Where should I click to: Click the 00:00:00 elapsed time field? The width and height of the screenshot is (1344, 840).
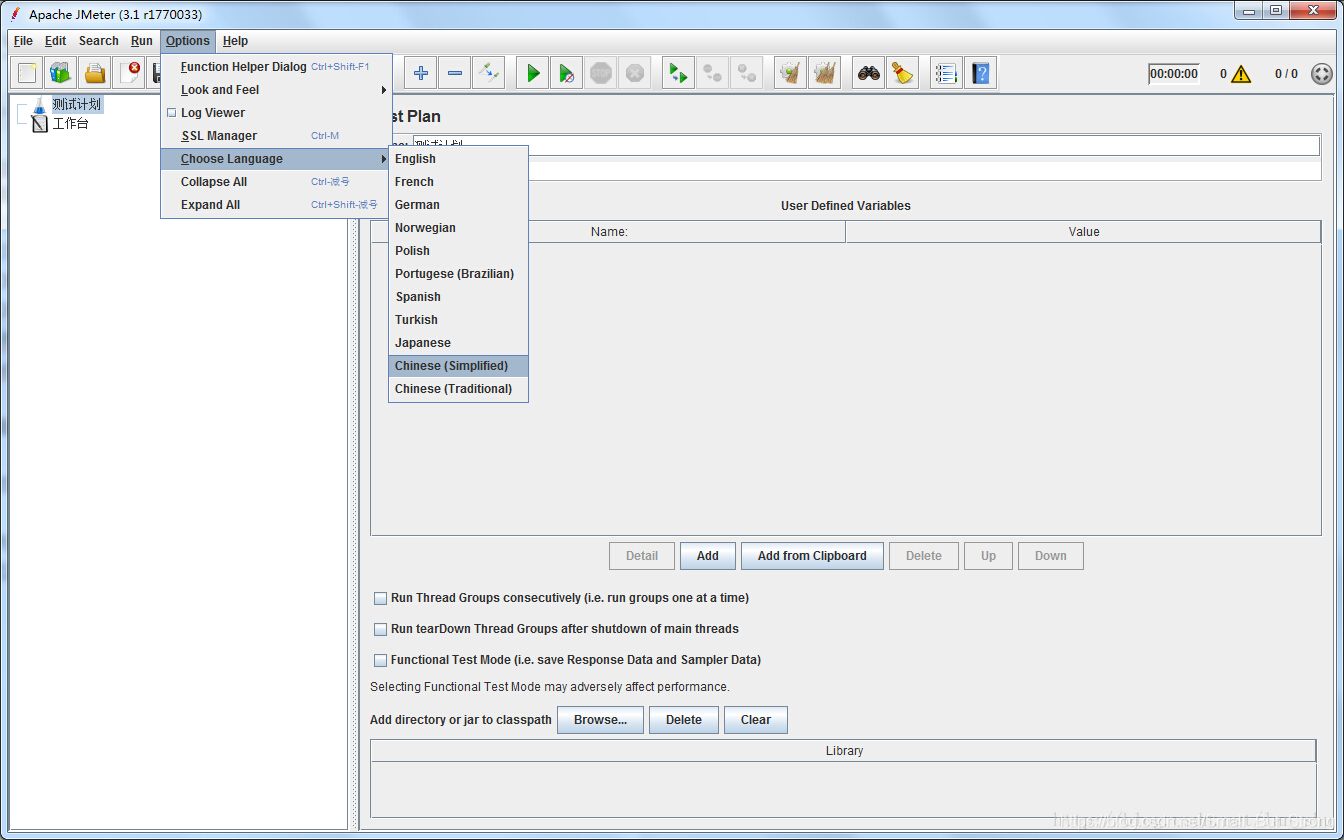[x=1173, y=74]
